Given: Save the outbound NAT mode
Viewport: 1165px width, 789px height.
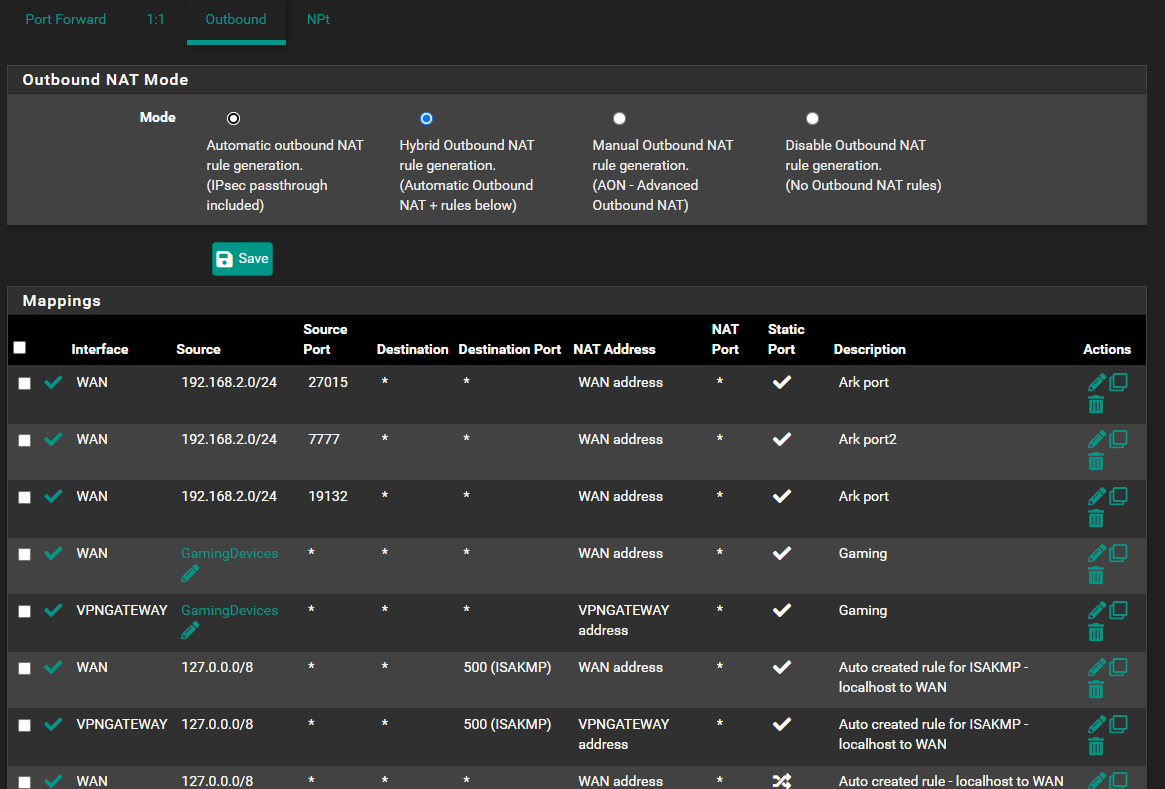Looking at the screenshot, I should pyautogui.click(x=242, y=259).
